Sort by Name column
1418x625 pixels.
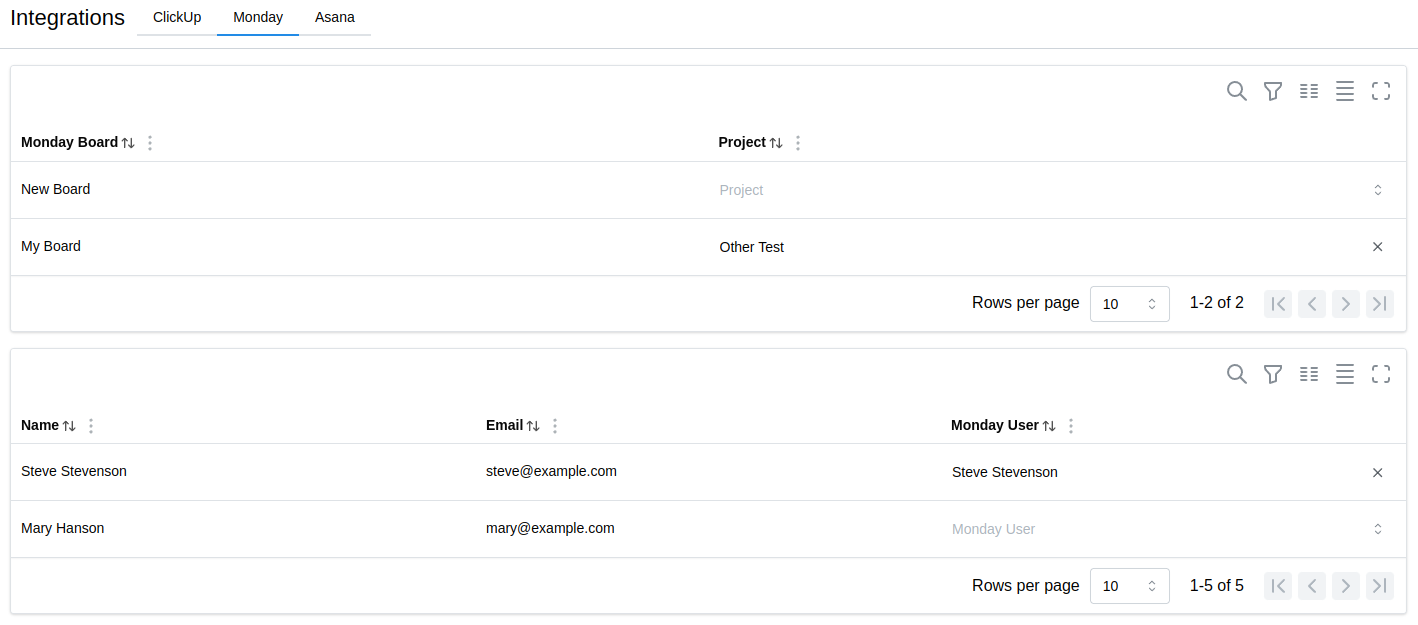(x=69, y=426)
